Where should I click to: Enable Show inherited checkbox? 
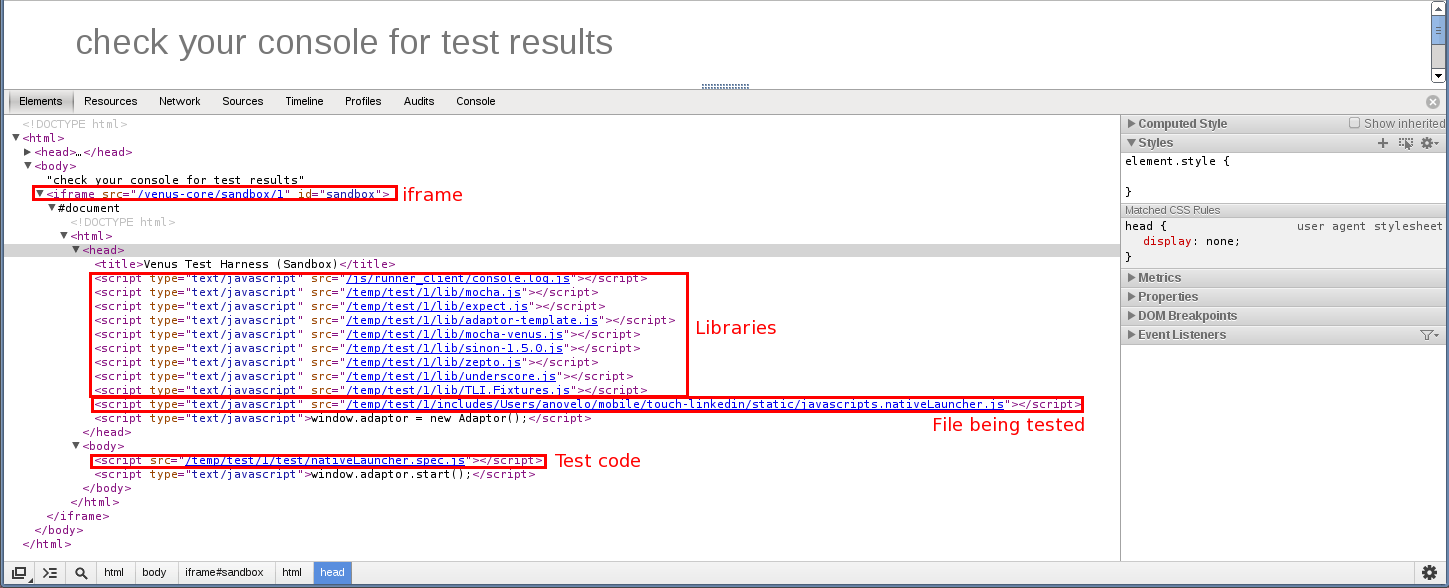(1354, 123)
